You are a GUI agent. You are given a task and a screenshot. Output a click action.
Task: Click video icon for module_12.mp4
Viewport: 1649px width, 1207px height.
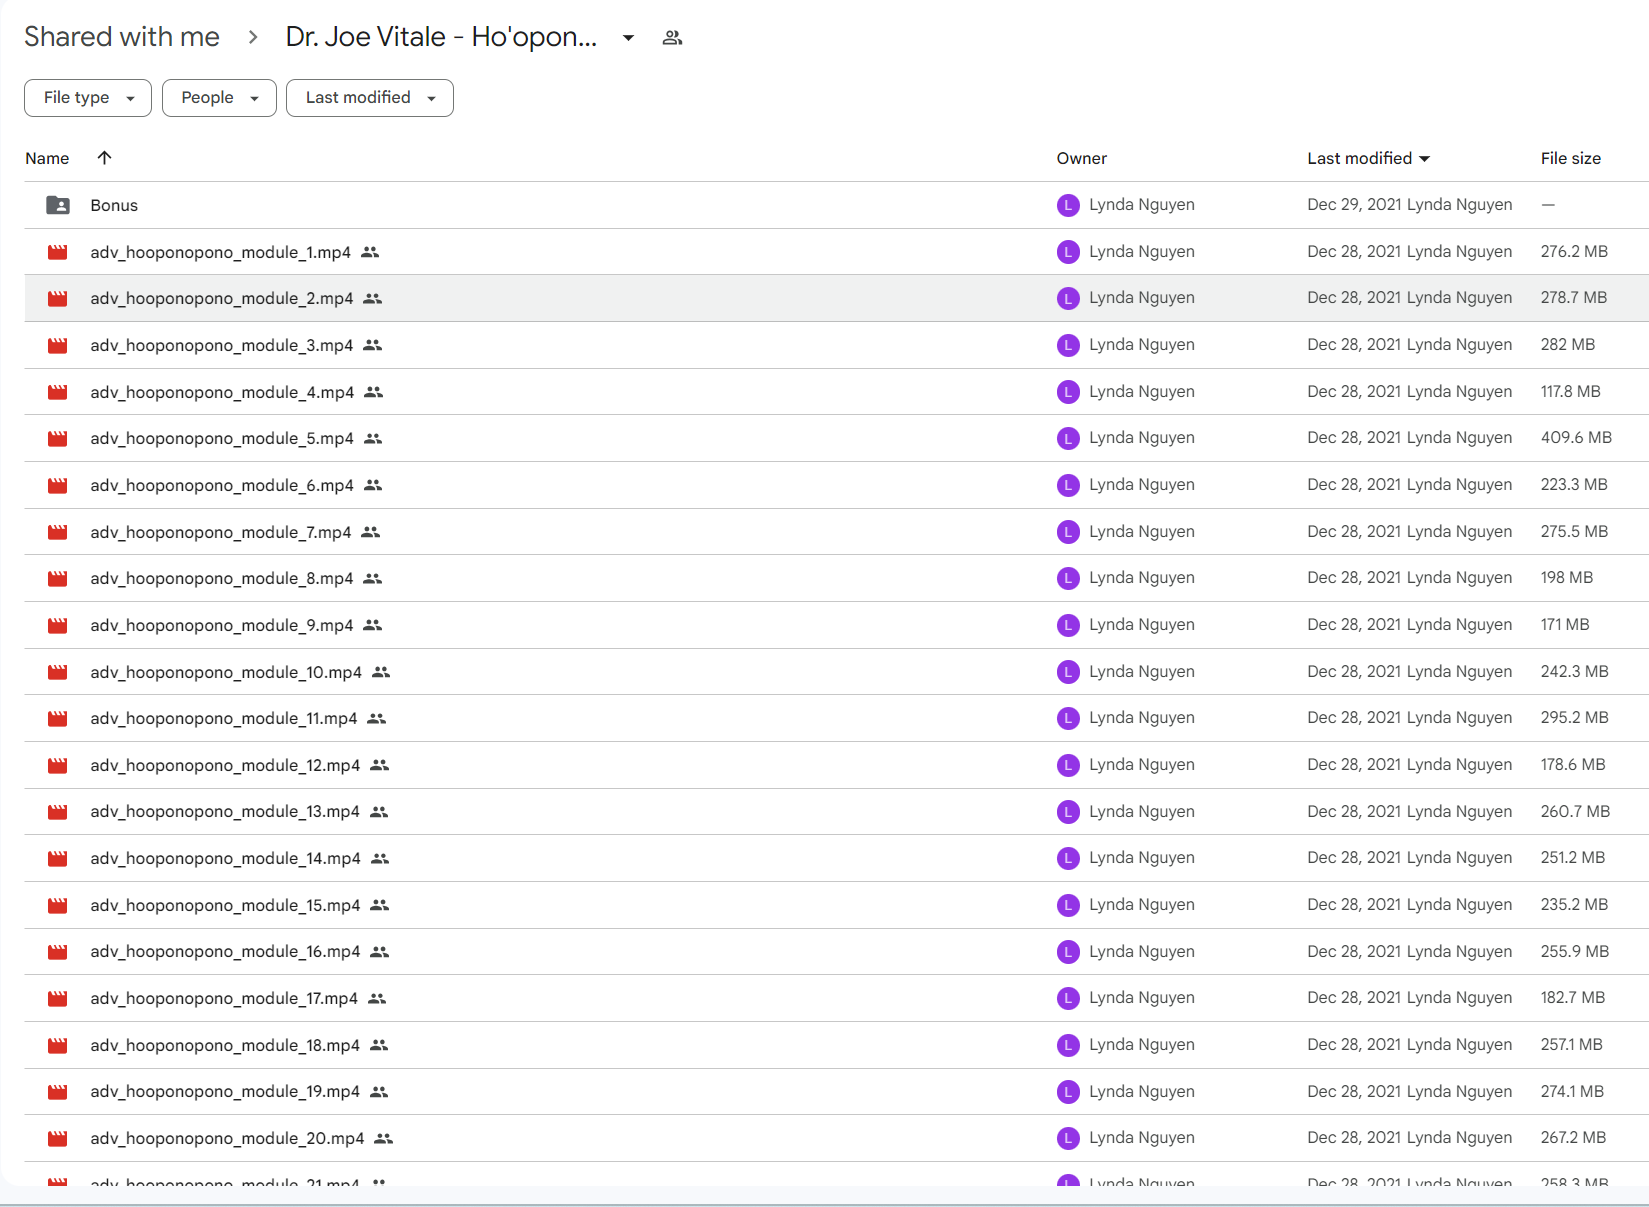[58, 765]
